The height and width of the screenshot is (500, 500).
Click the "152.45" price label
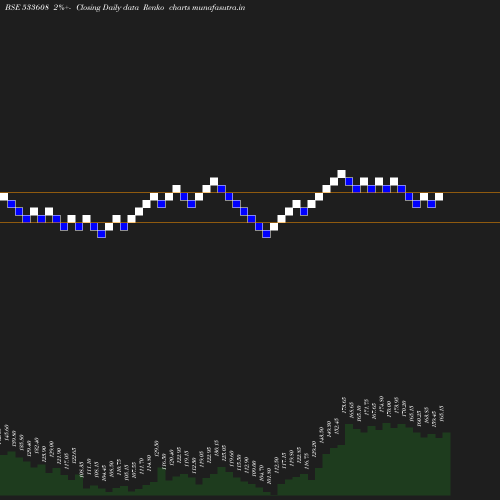click(337, 426)
